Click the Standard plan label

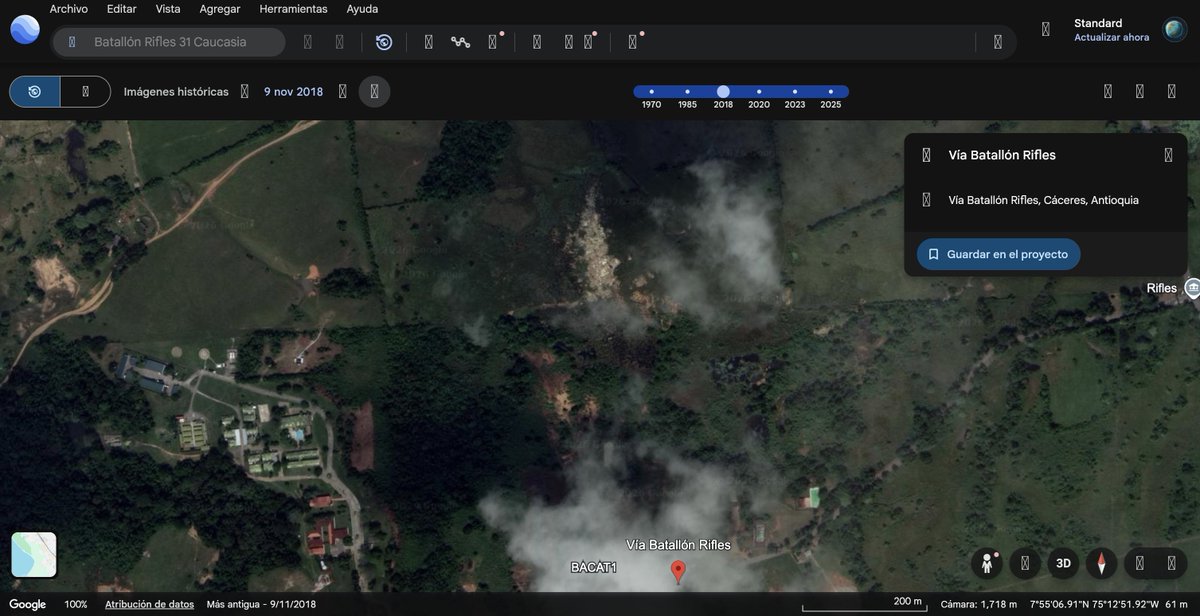pos(1098,23)
